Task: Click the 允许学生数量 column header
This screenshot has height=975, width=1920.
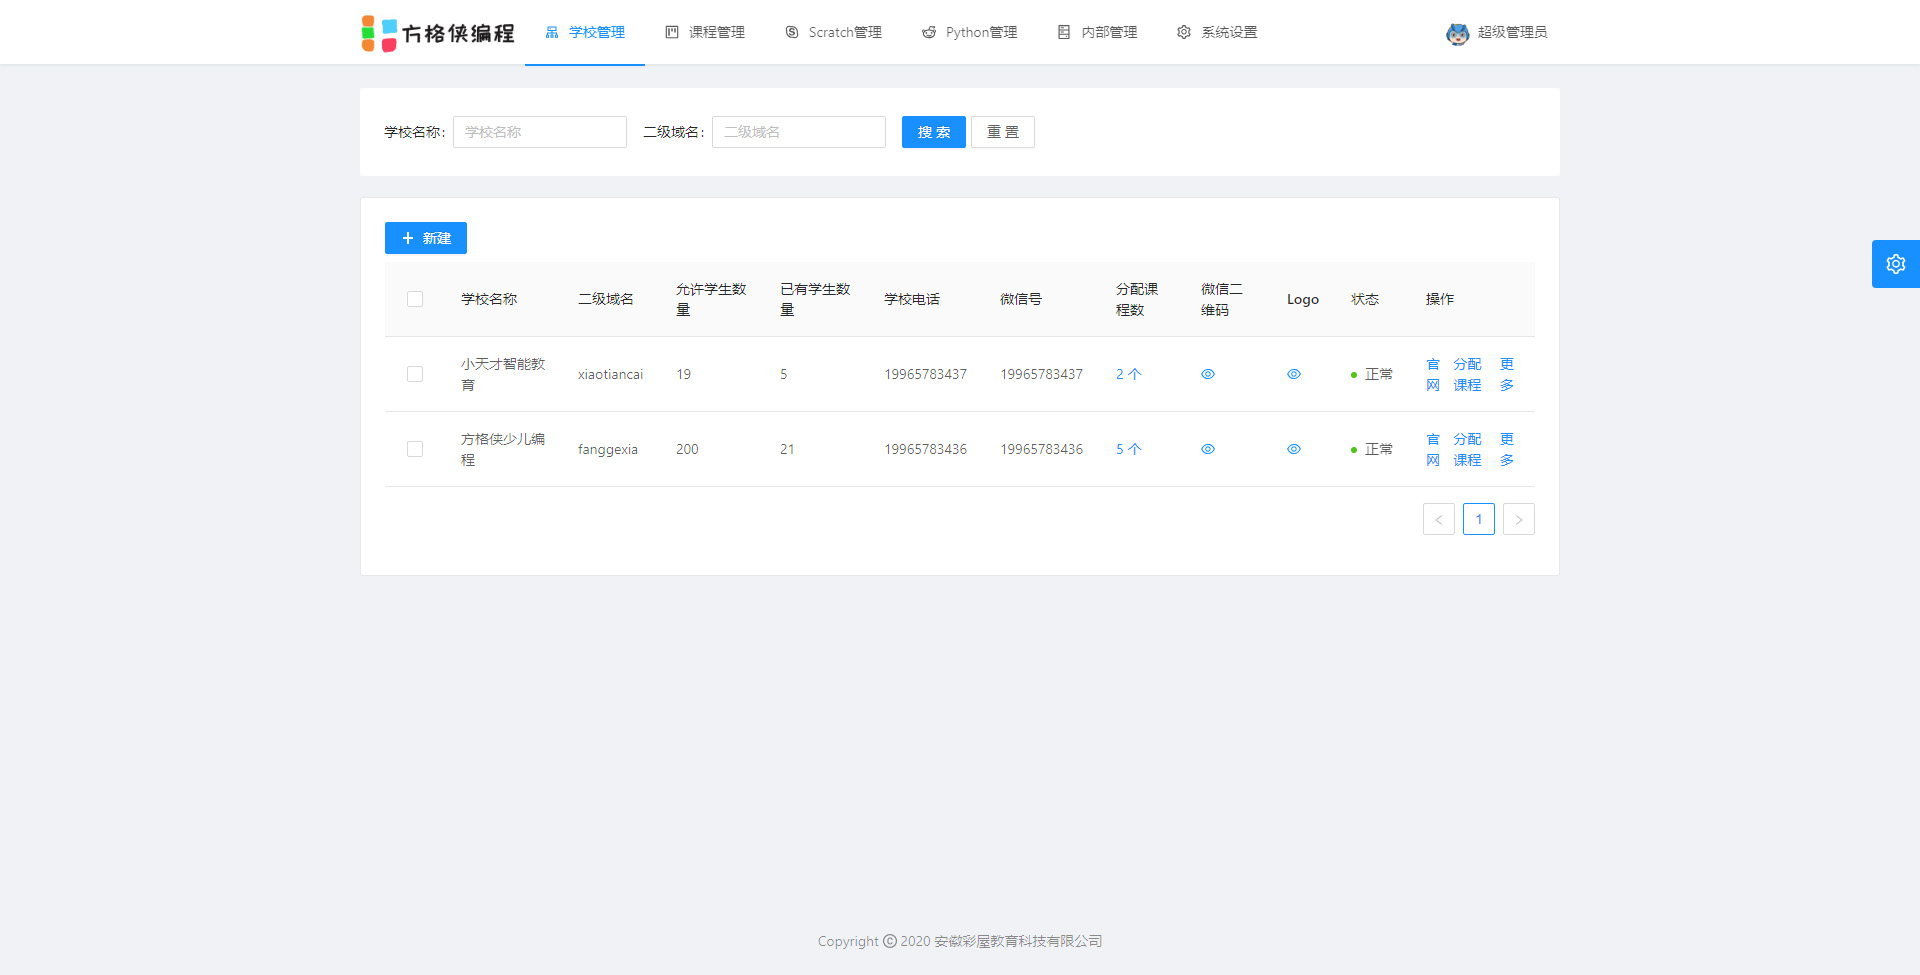Action: [x=711, y=299]
